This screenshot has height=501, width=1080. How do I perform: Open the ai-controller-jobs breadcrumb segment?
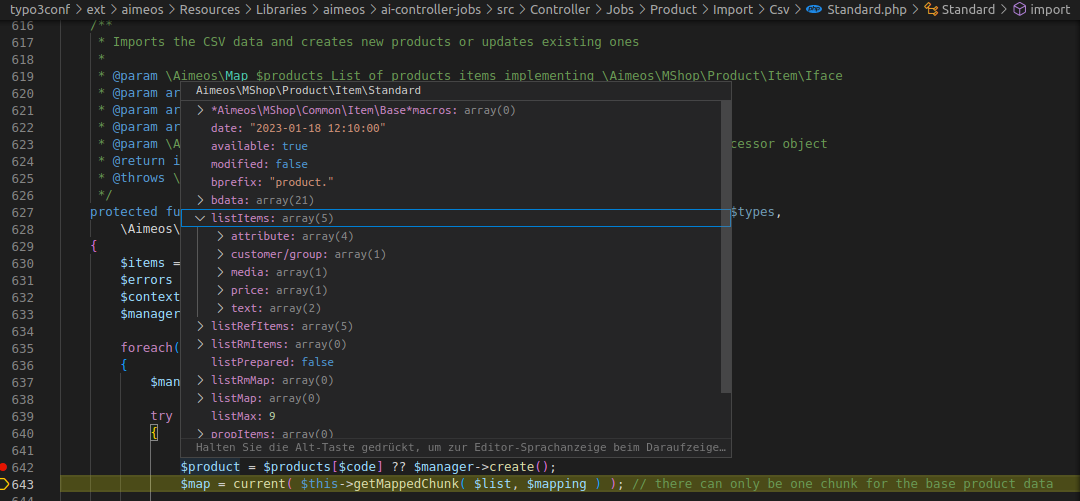coord(431,10)
